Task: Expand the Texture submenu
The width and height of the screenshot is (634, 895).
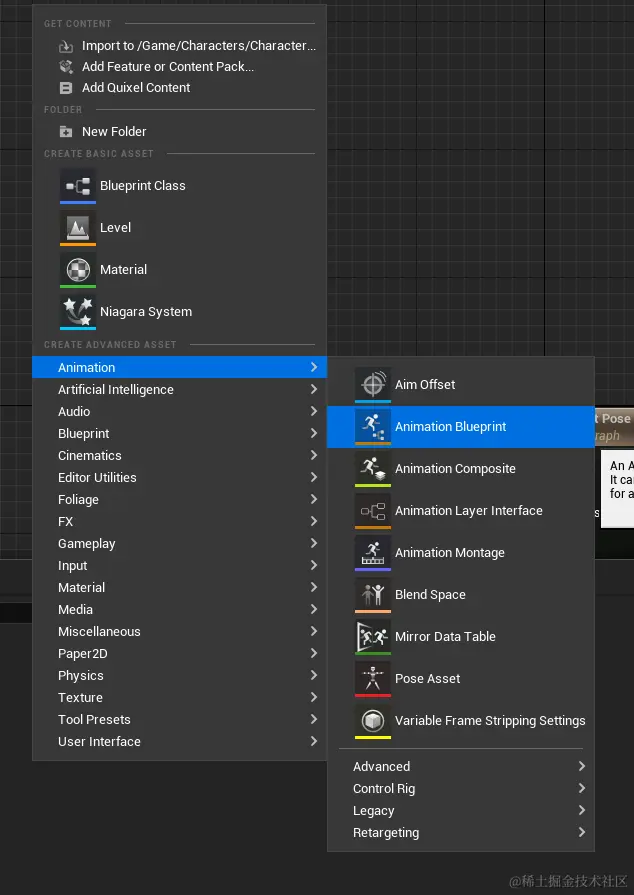Action: click(x=179, y=698)
